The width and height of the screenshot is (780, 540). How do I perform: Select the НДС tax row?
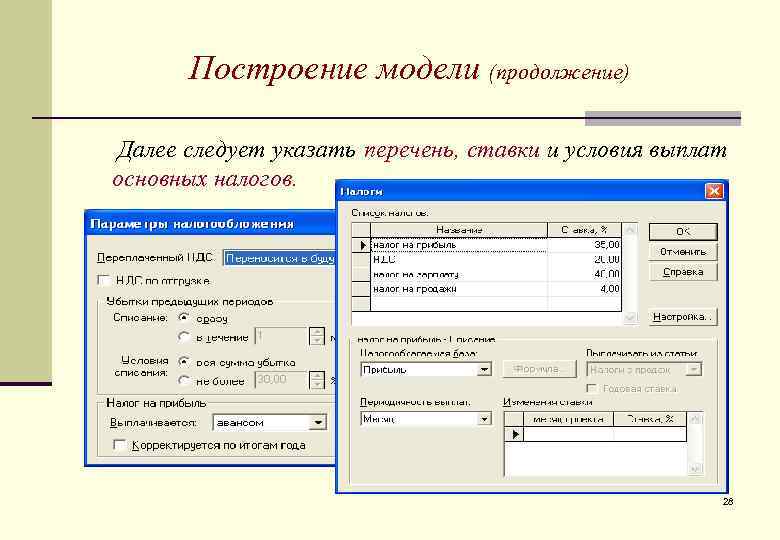459,260
